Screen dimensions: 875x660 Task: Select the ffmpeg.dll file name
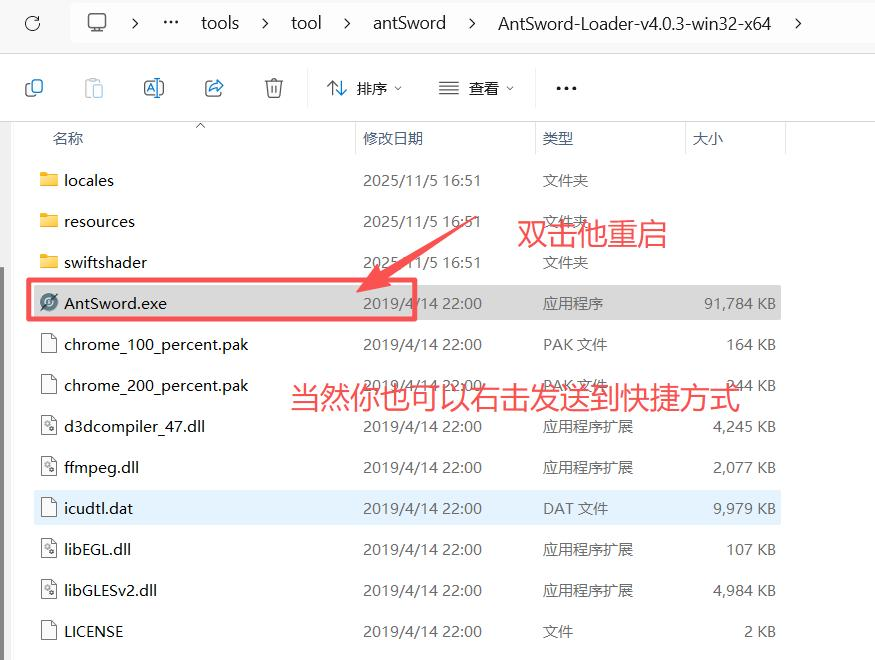102,468
